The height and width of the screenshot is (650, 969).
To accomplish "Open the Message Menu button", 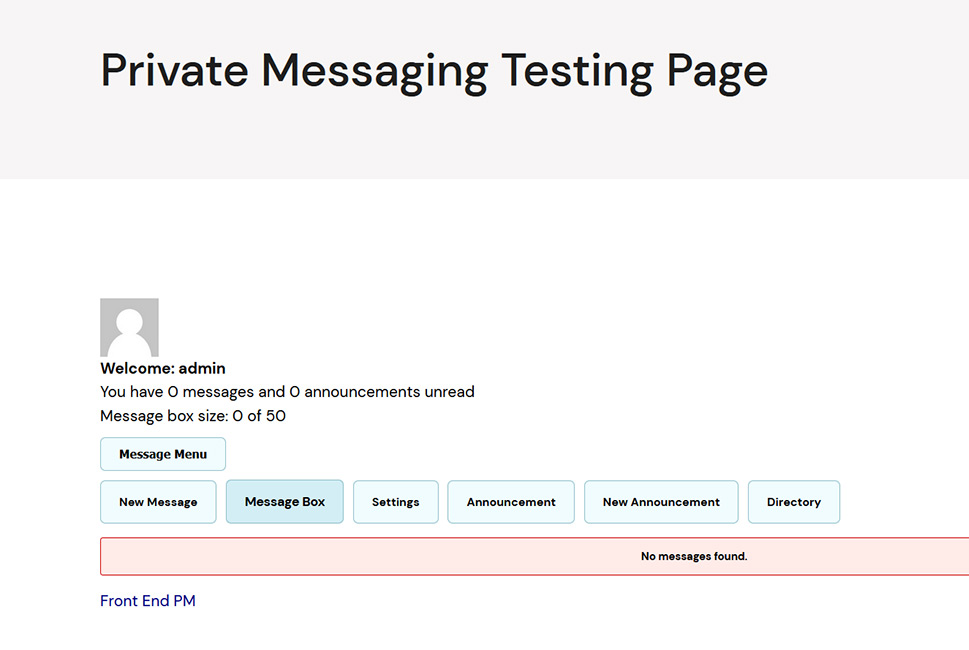I will (163, 454).
